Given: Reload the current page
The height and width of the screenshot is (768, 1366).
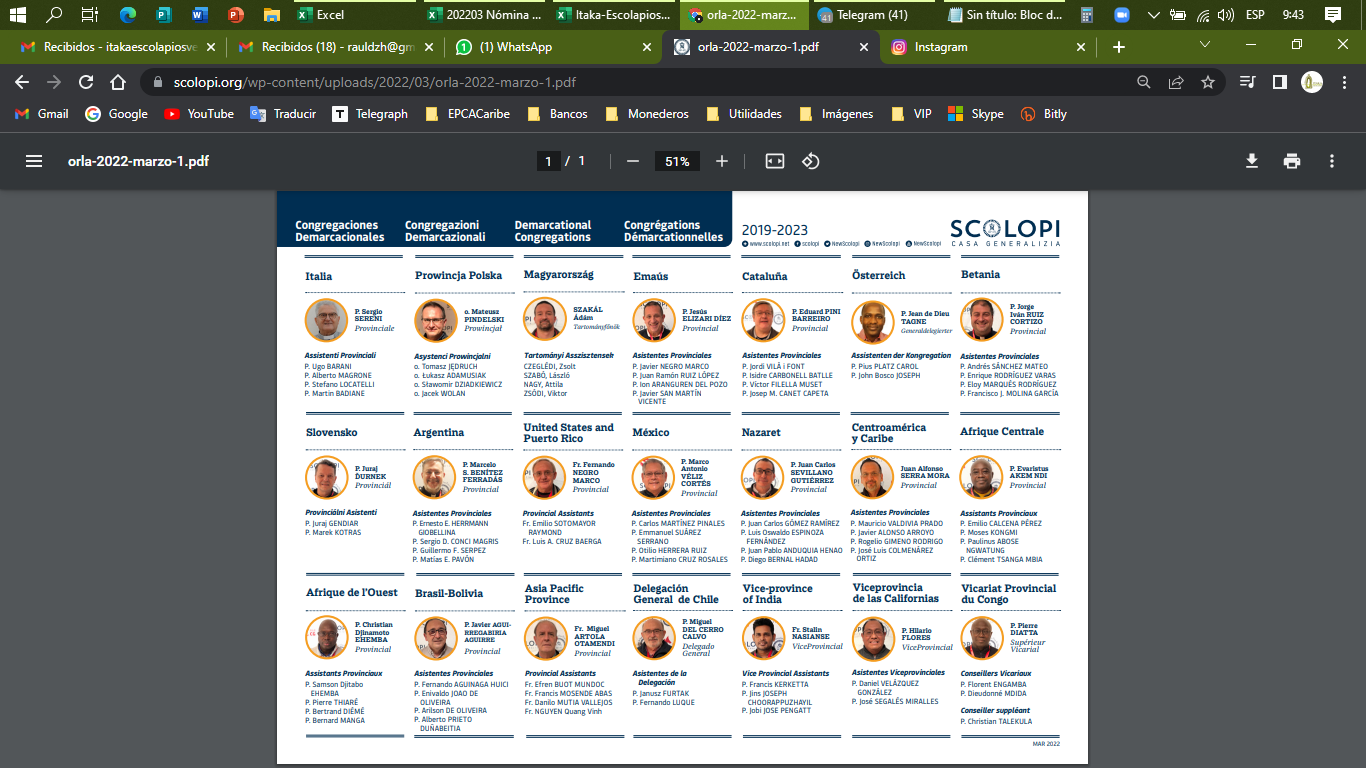Looking at the screenshot, I should (x=86, y=82).
